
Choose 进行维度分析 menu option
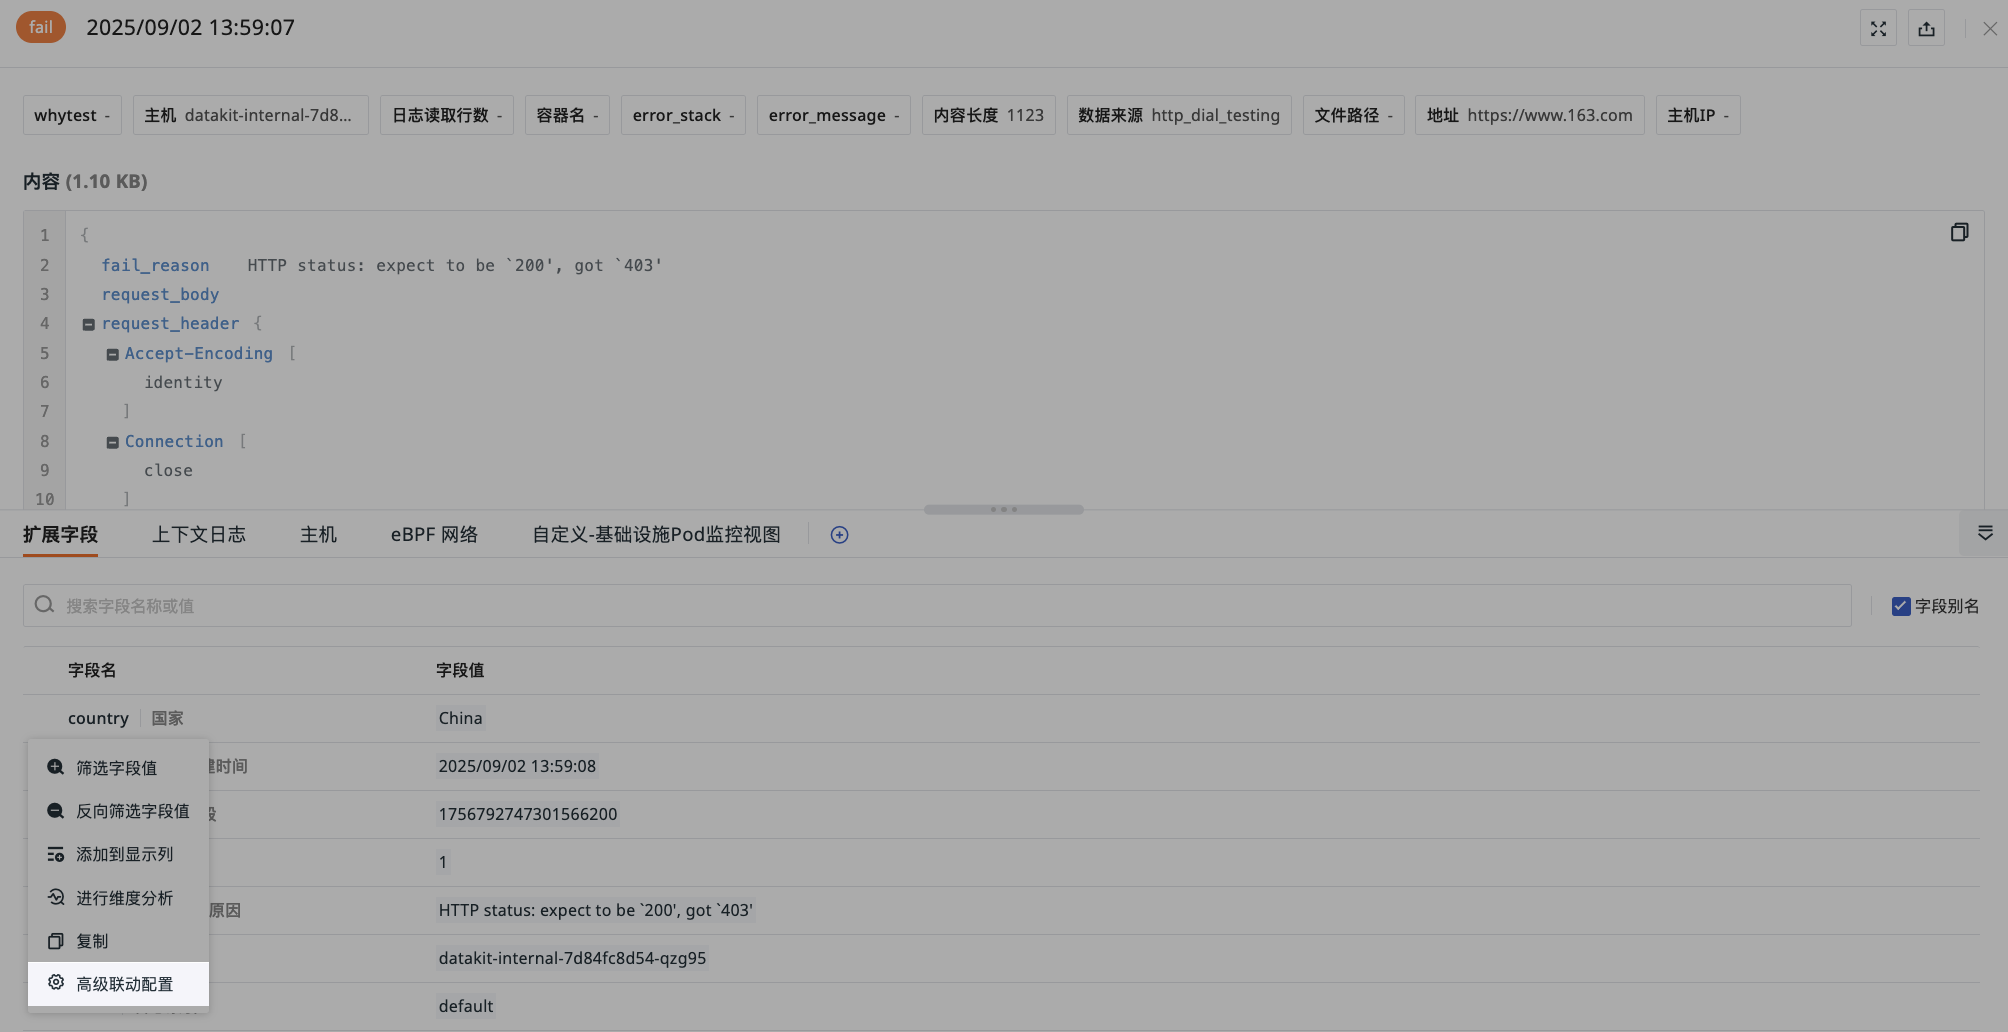coord(124,898)
